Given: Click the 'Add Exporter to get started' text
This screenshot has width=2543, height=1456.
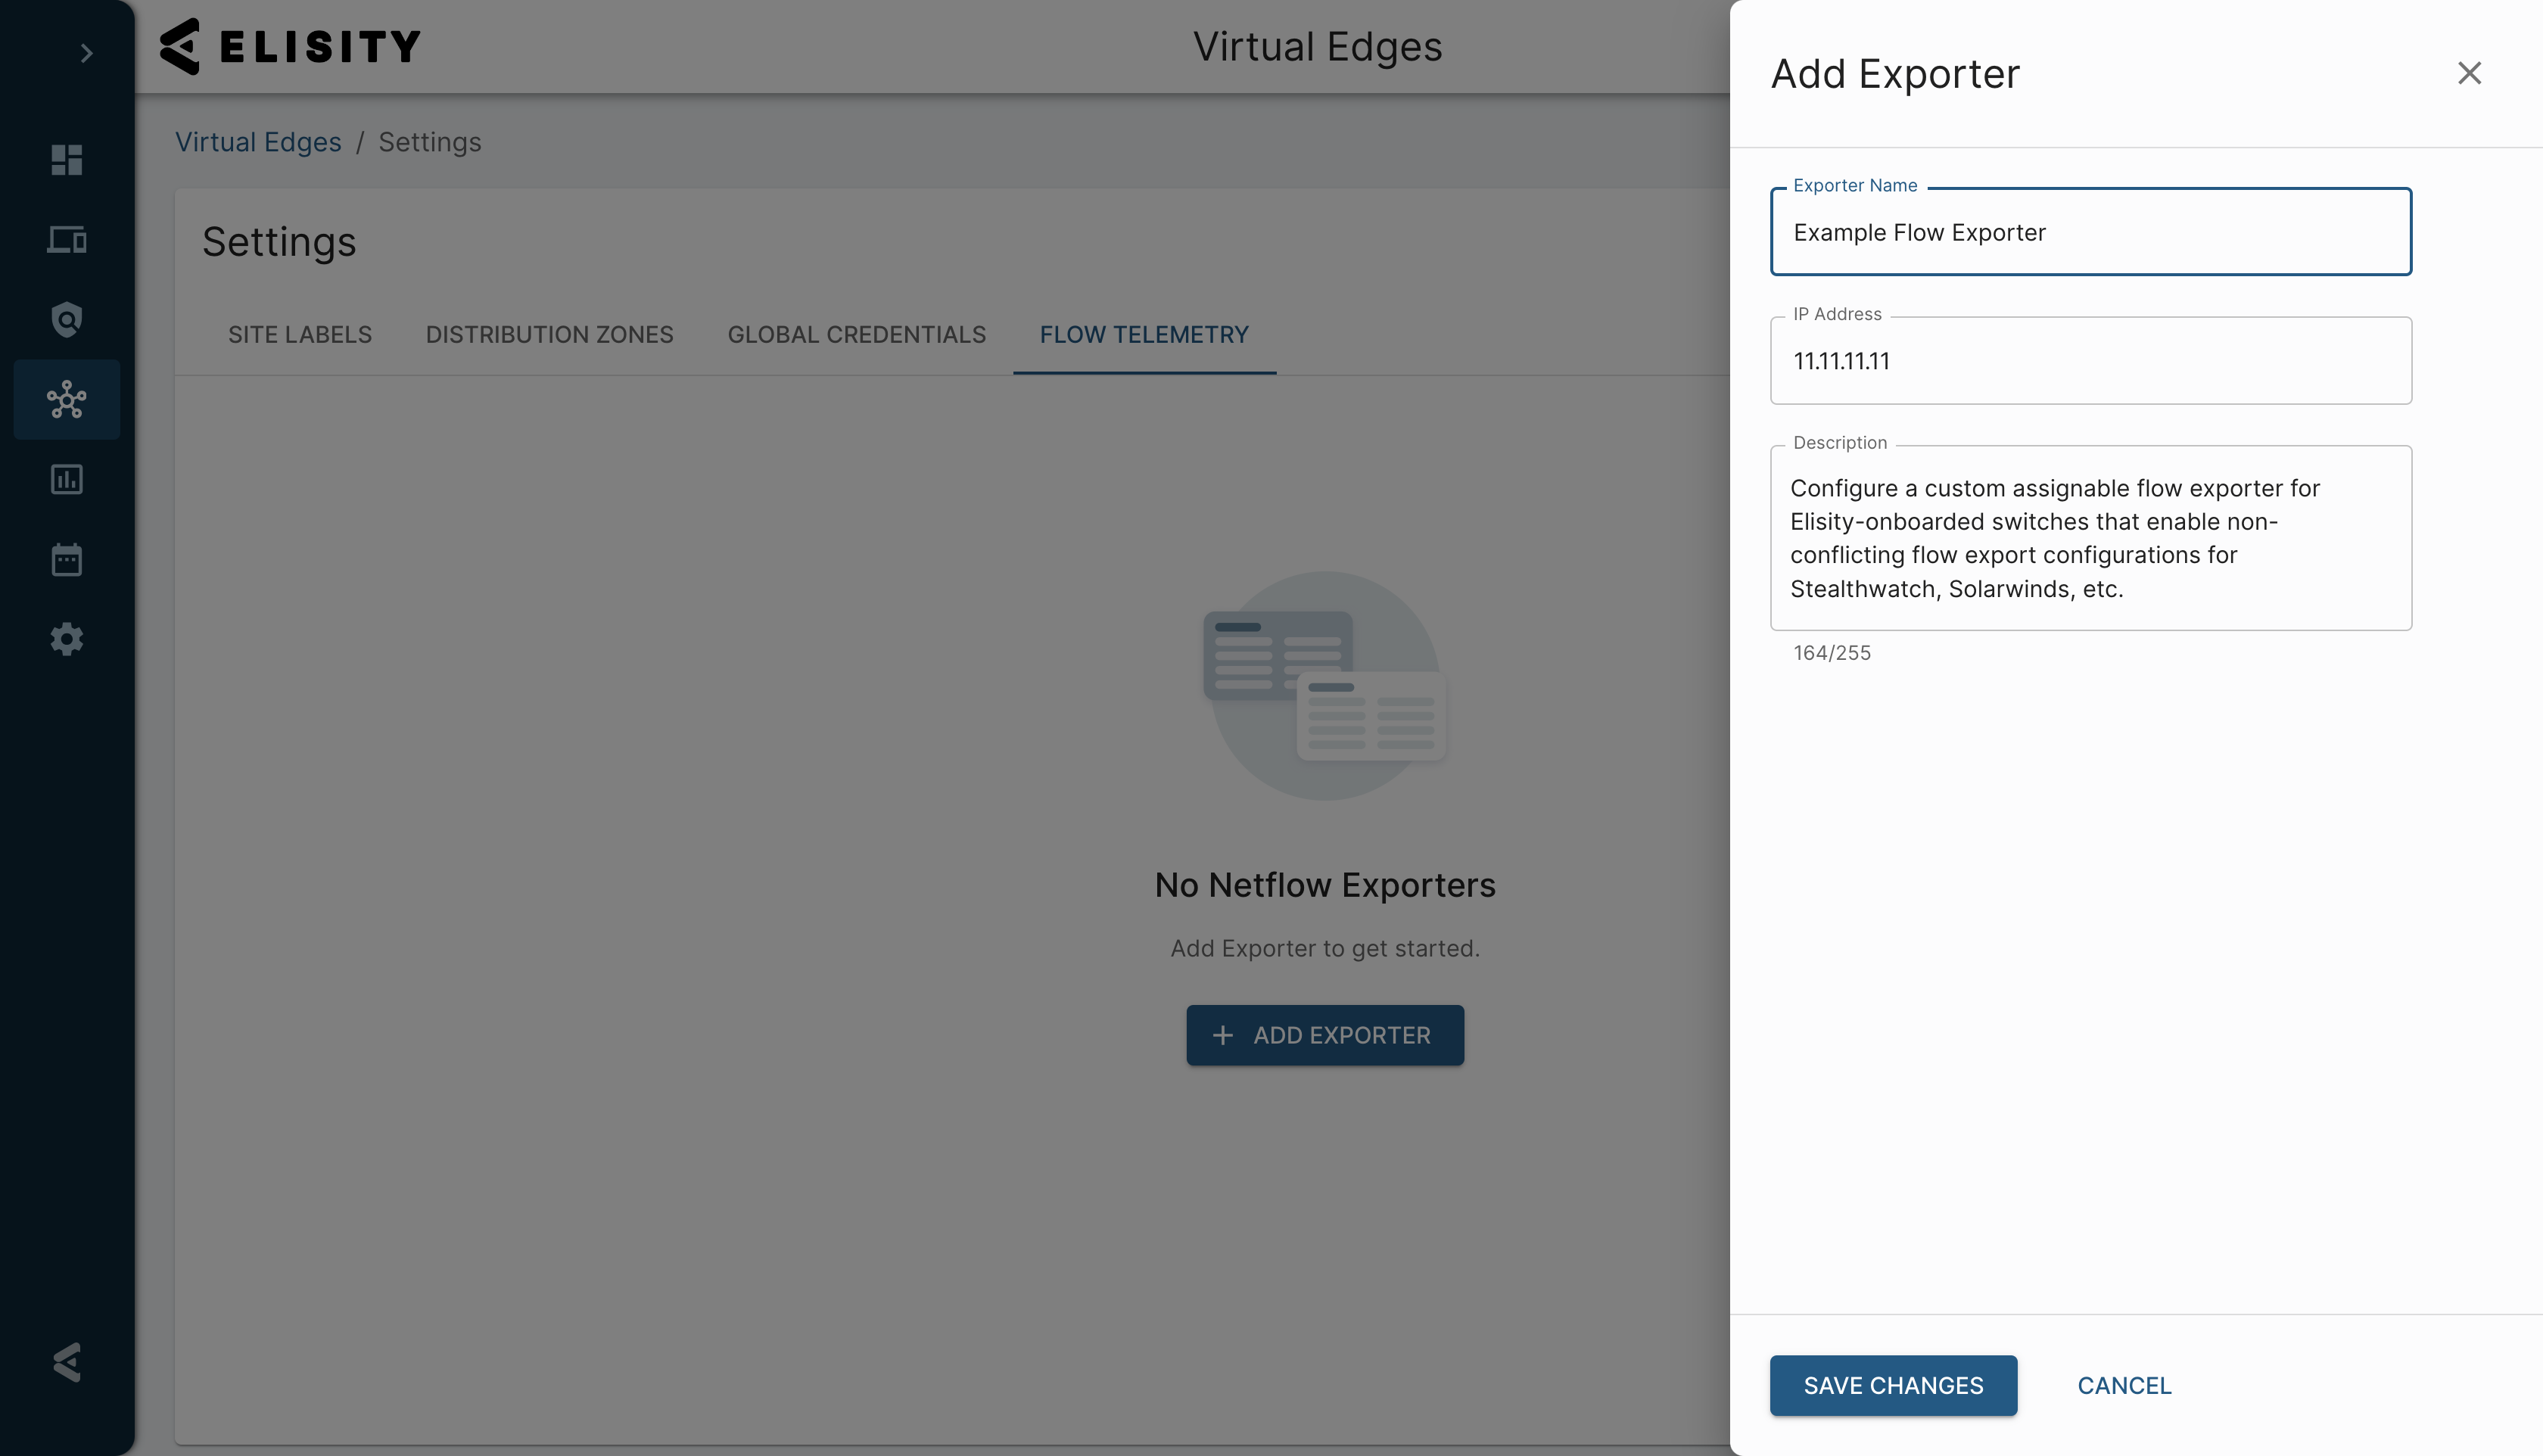Looking at the screenshot, I should pos(1325,948).
